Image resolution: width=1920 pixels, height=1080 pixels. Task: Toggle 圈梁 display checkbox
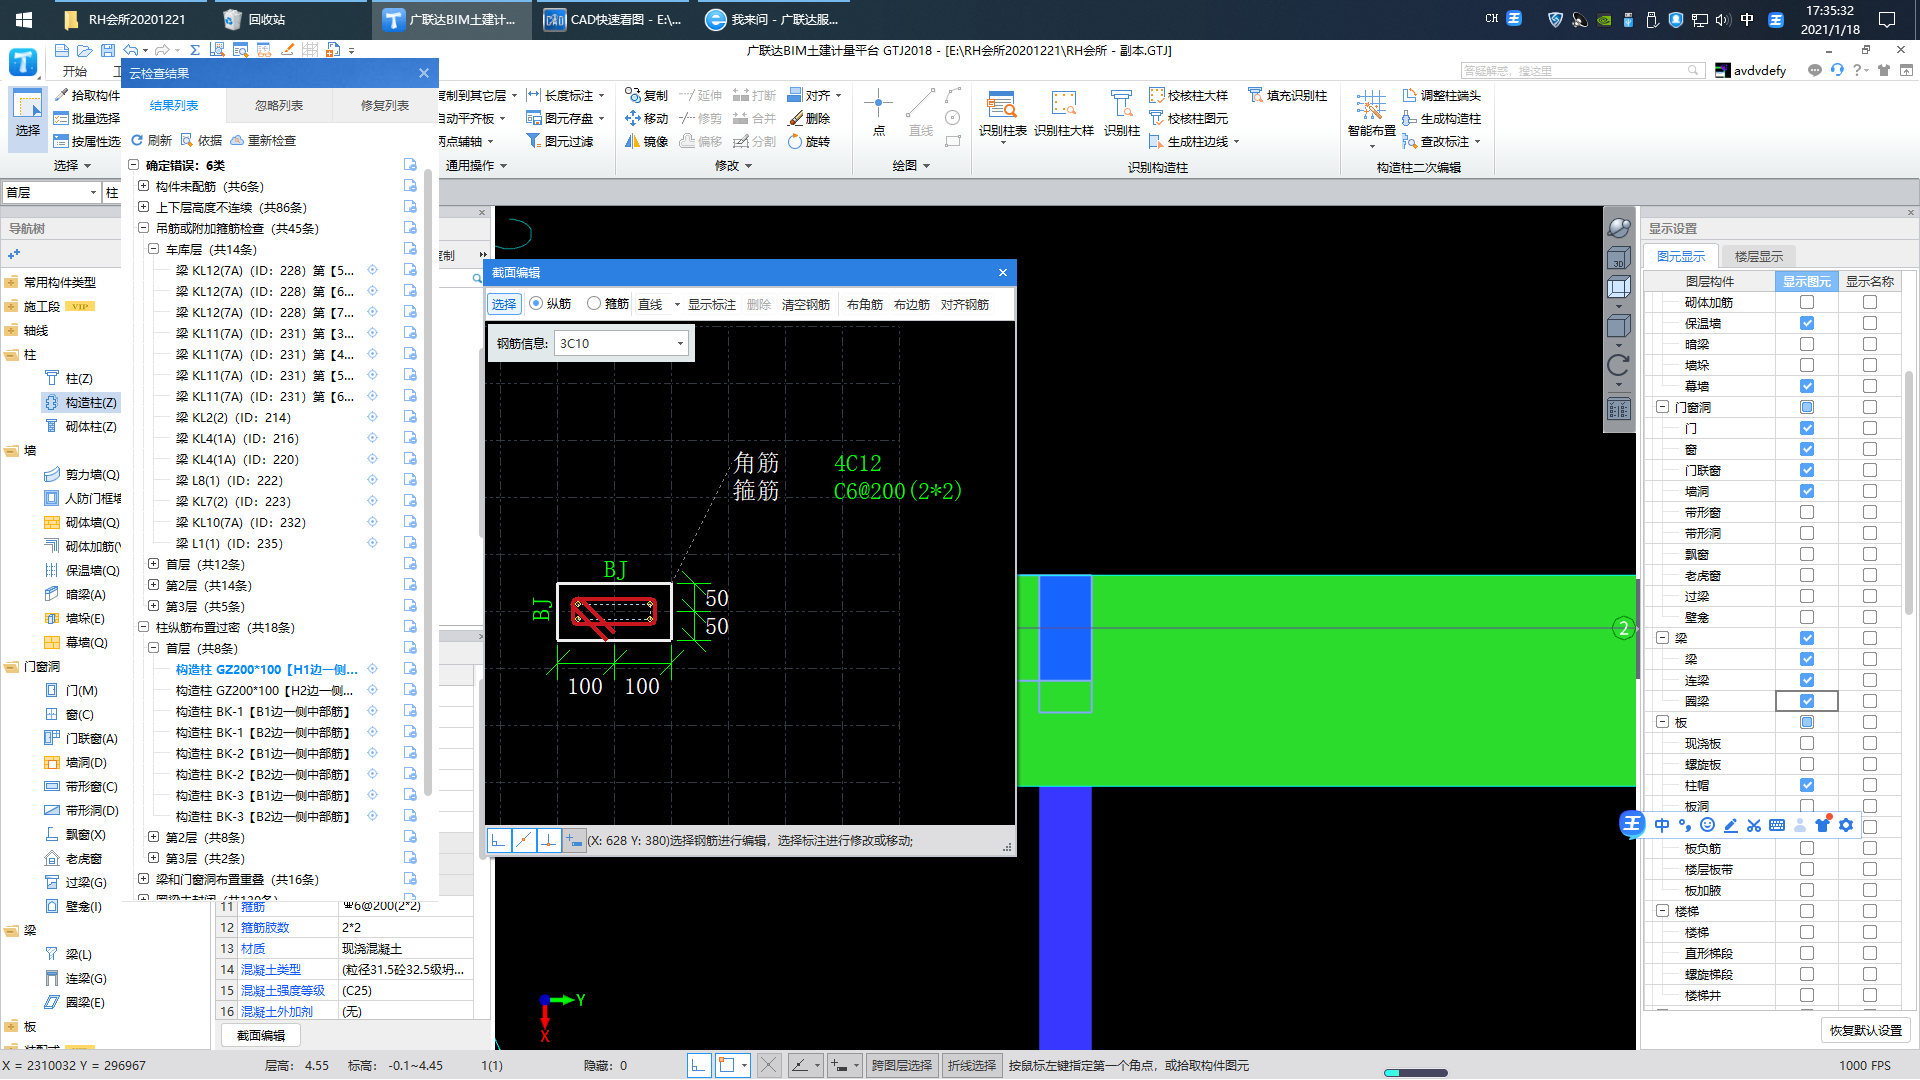[x=1806, y=701]
